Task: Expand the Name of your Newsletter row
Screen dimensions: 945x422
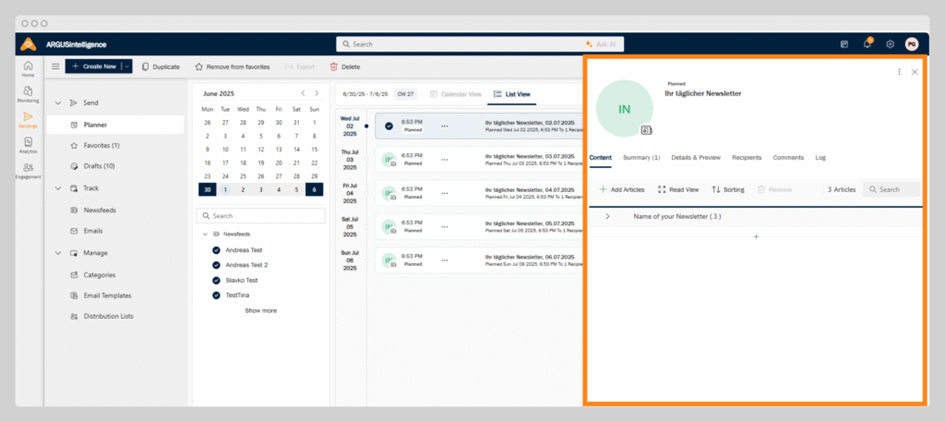Action: click(607, 216)
